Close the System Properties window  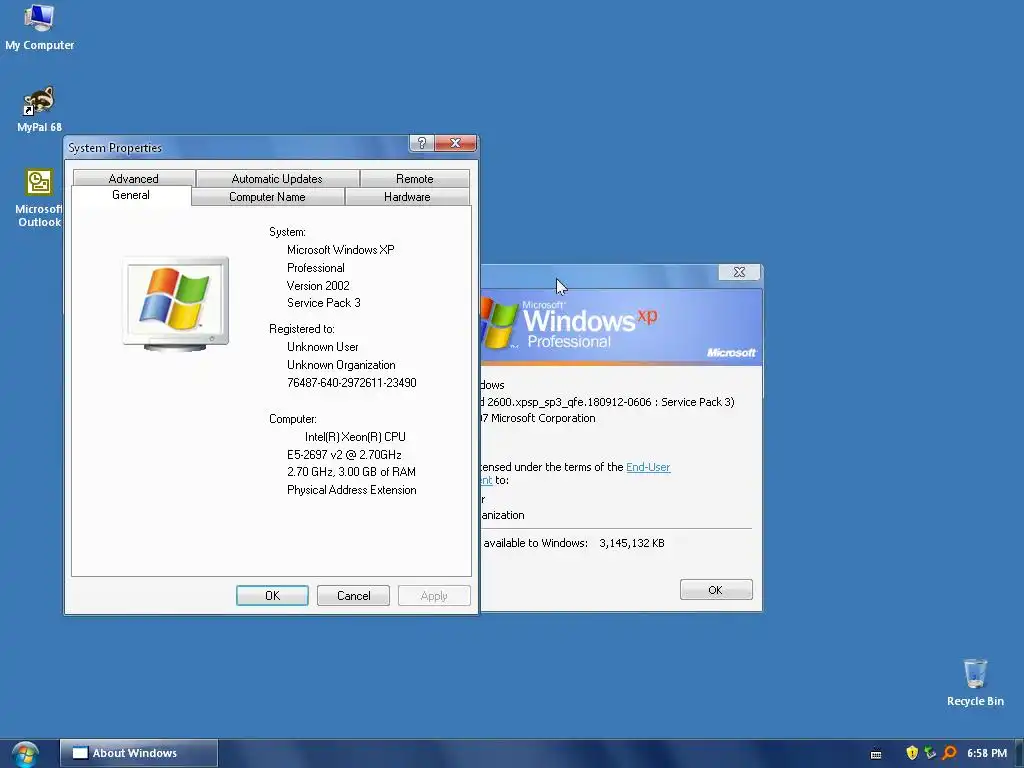[x=455, y=143]
